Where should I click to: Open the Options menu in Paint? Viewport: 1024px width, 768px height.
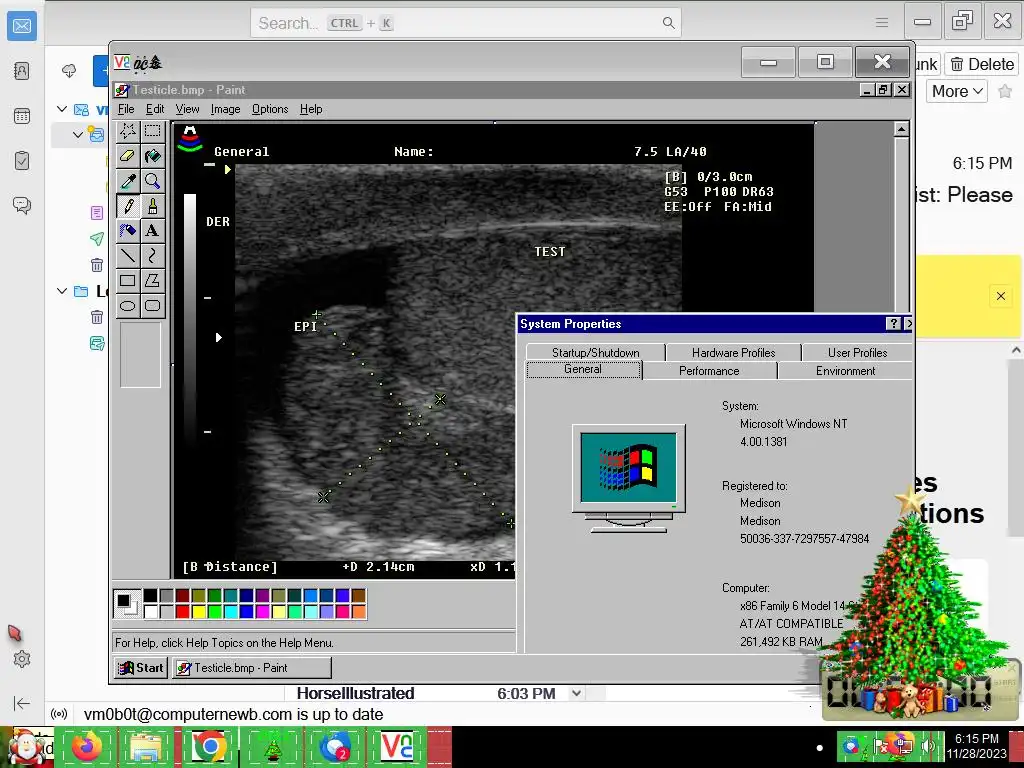pos(270,109)
